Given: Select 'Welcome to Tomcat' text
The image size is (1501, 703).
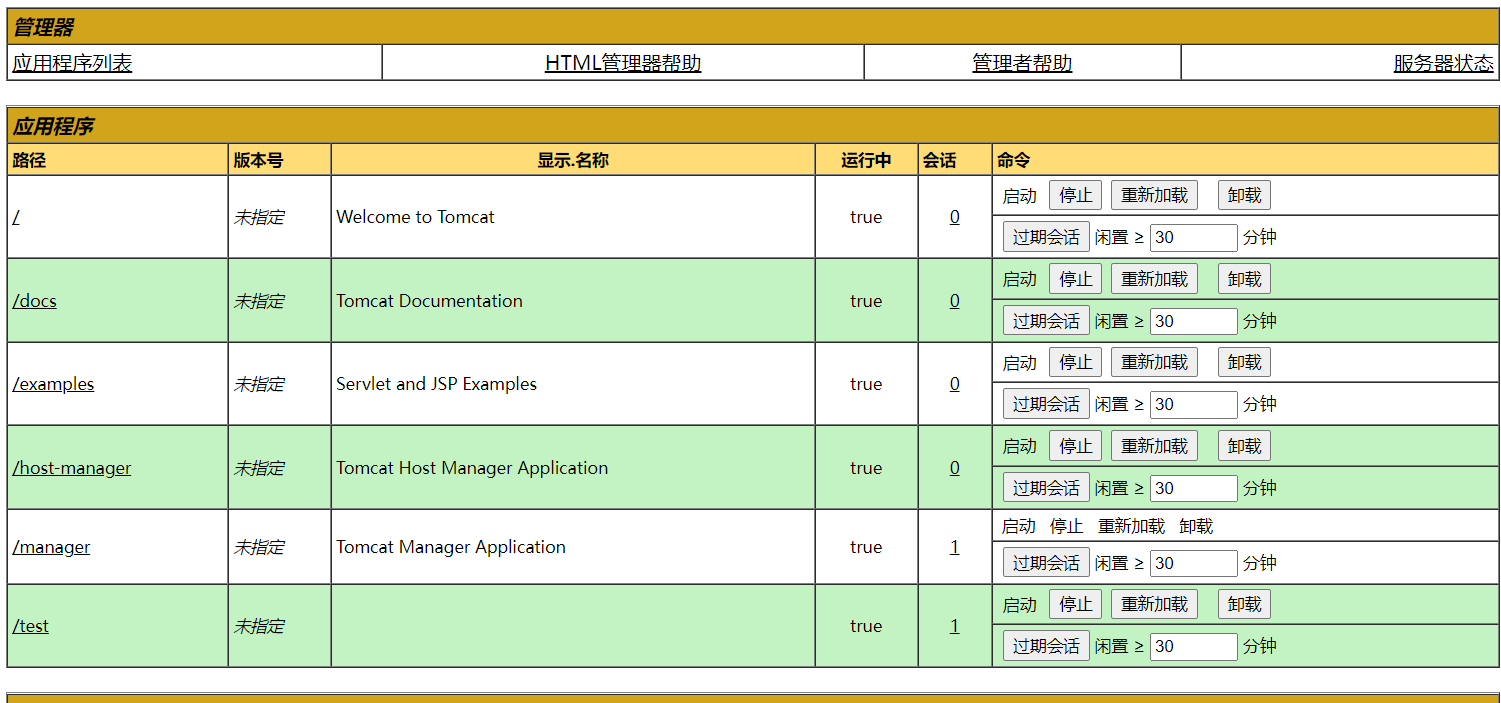Looking at the screenshot, I should [x=415, y=217].
